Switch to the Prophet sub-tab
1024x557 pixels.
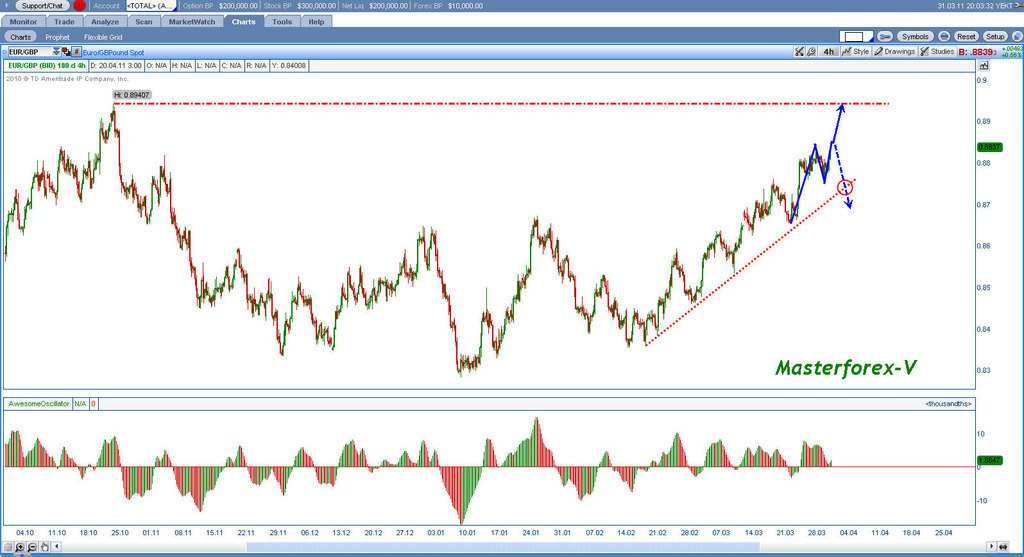[x=57, y=37]
